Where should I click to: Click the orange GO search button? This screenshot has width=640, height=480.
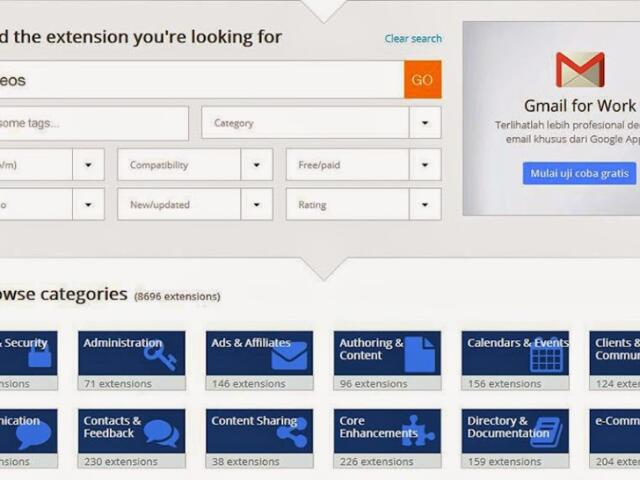coord(422,80)
